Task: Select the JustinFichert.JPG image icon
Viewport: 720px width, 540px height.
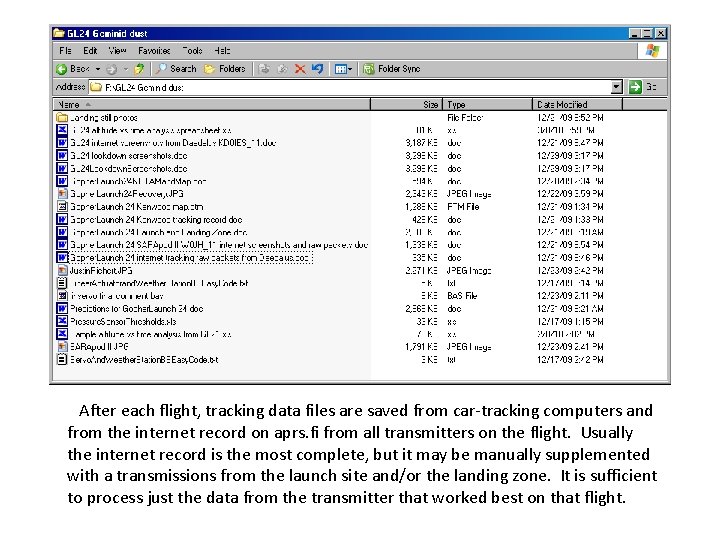Action: [62, 270]
